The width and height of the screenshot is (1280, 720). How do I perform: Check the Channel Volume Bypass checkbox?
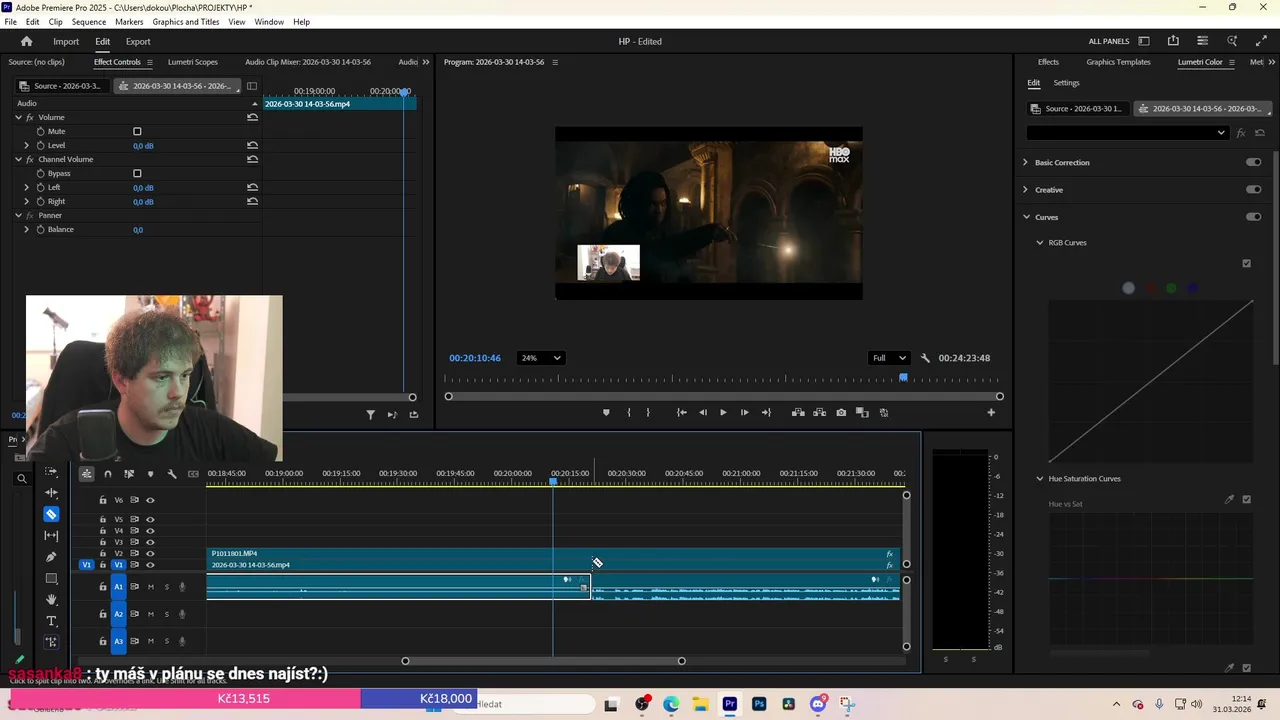tap(137, 173)
